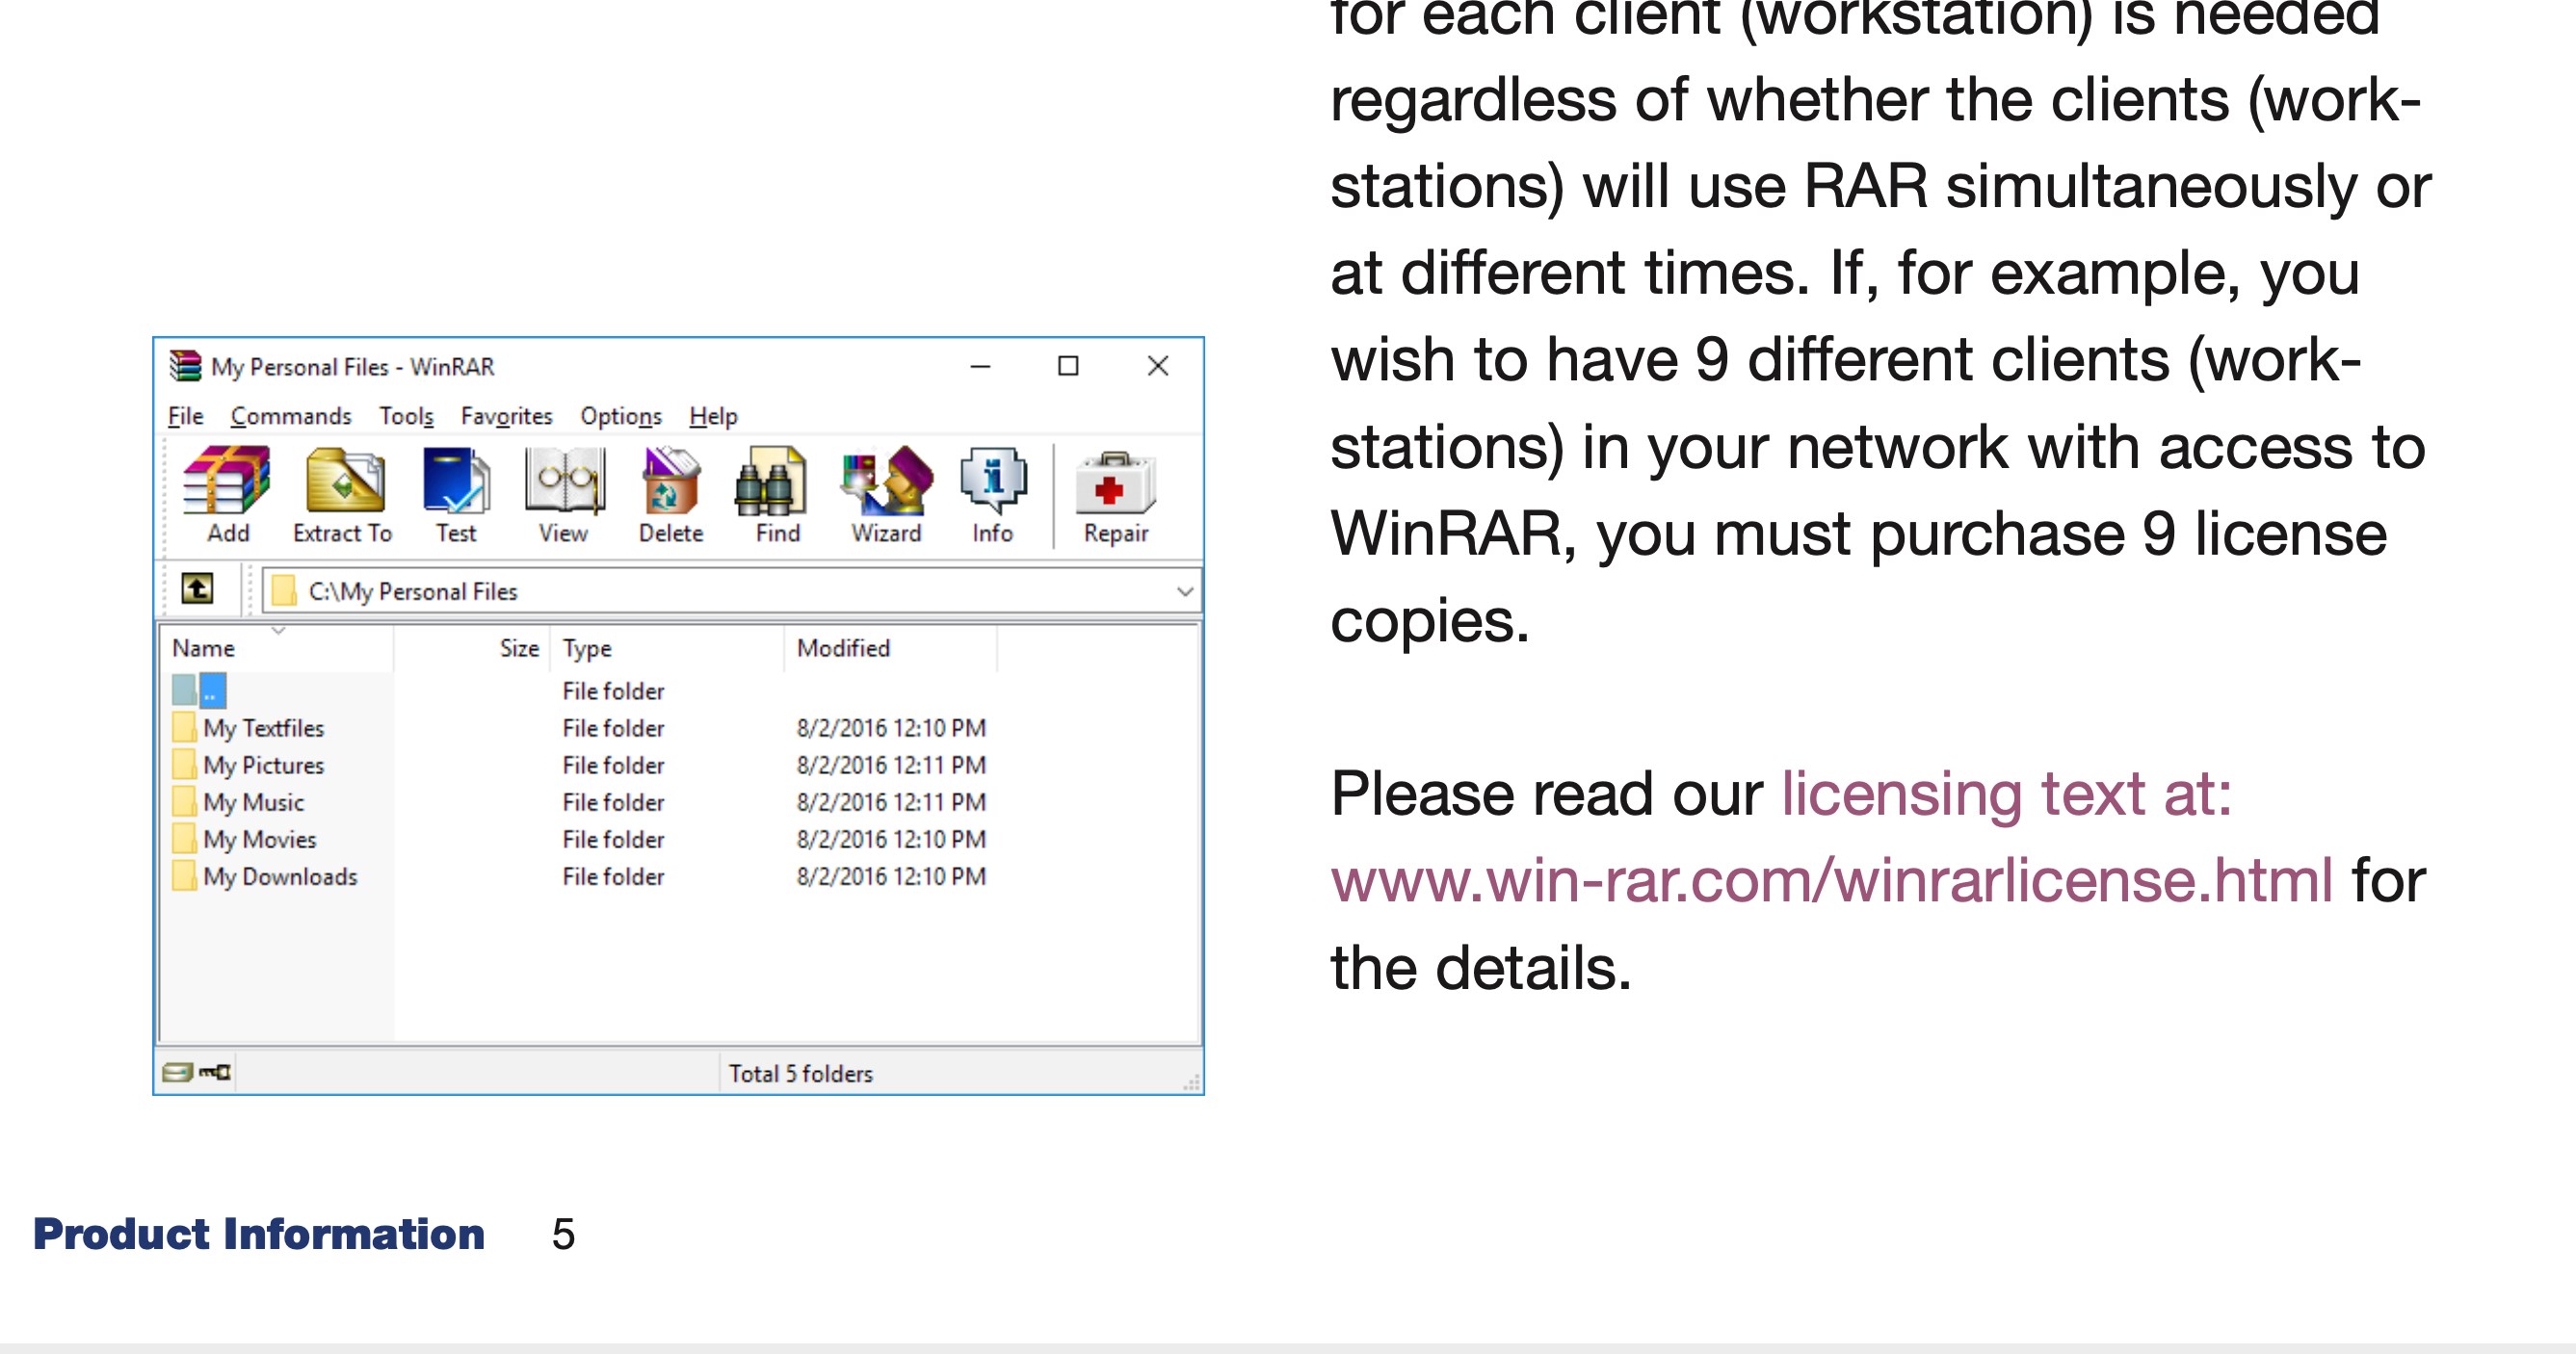Viewport: 2576px width, 1354px height.
Task: Open the Commands menu
Action: click(x=291, y=416)
